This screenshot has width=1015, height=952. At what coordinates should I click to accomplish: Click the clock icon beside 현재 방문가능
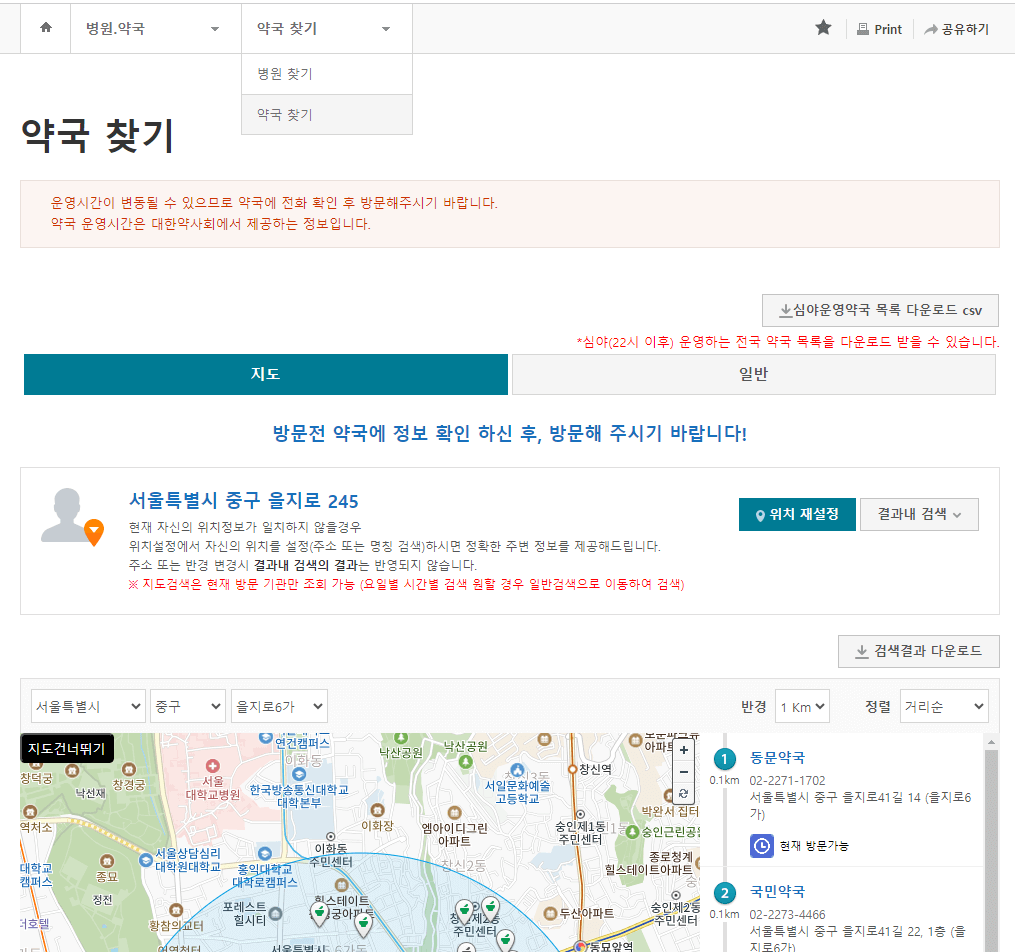[762, 846]
